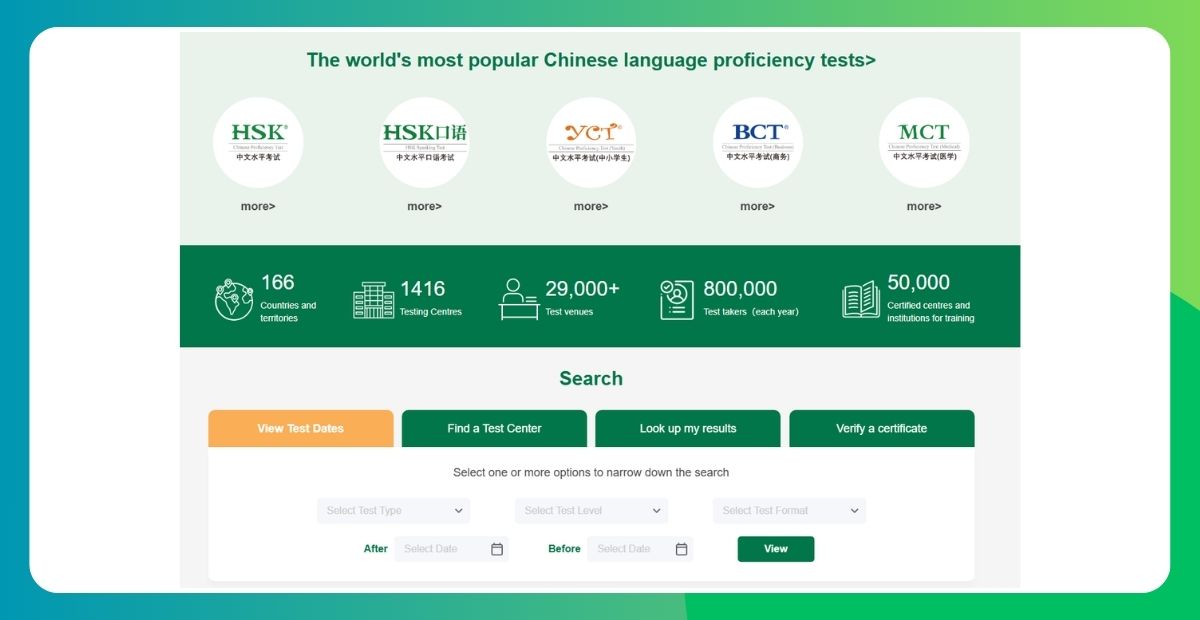Screen dimensions: 1200x620
Task: Switch to the Verify a certificate tab
Action: 882,429
